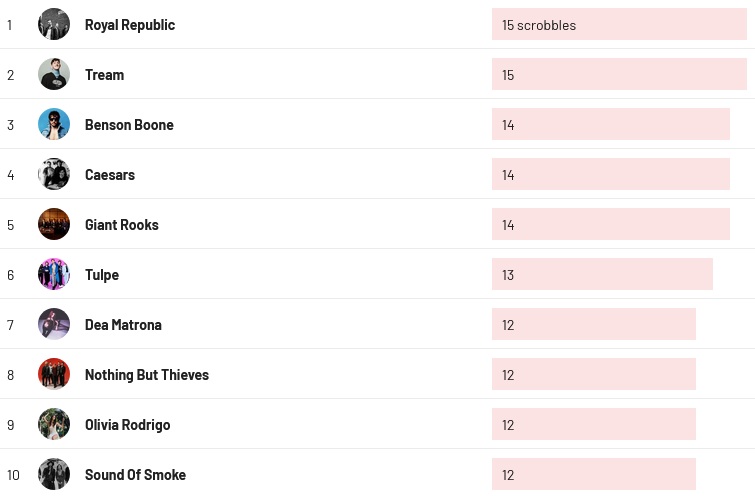Open the Sound Of Smoke name link
The height and width of the screenshot is (496, 755).
click(135, 475)
